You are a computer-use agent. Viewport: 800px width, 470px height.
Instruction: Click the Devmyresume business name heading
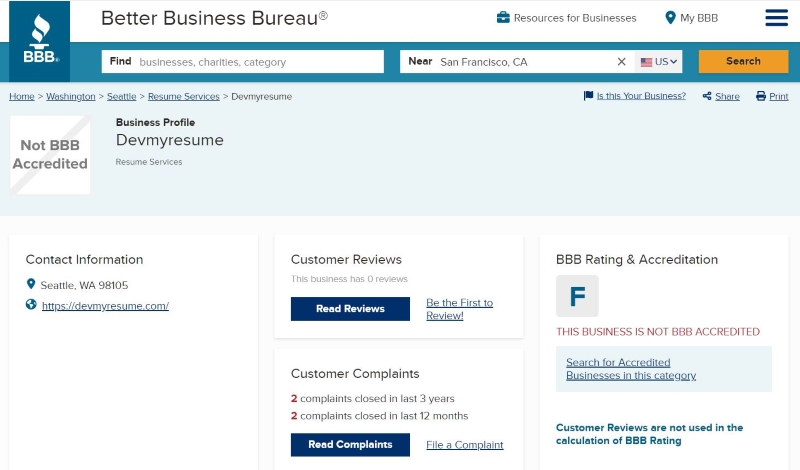[x=169, y=140]
